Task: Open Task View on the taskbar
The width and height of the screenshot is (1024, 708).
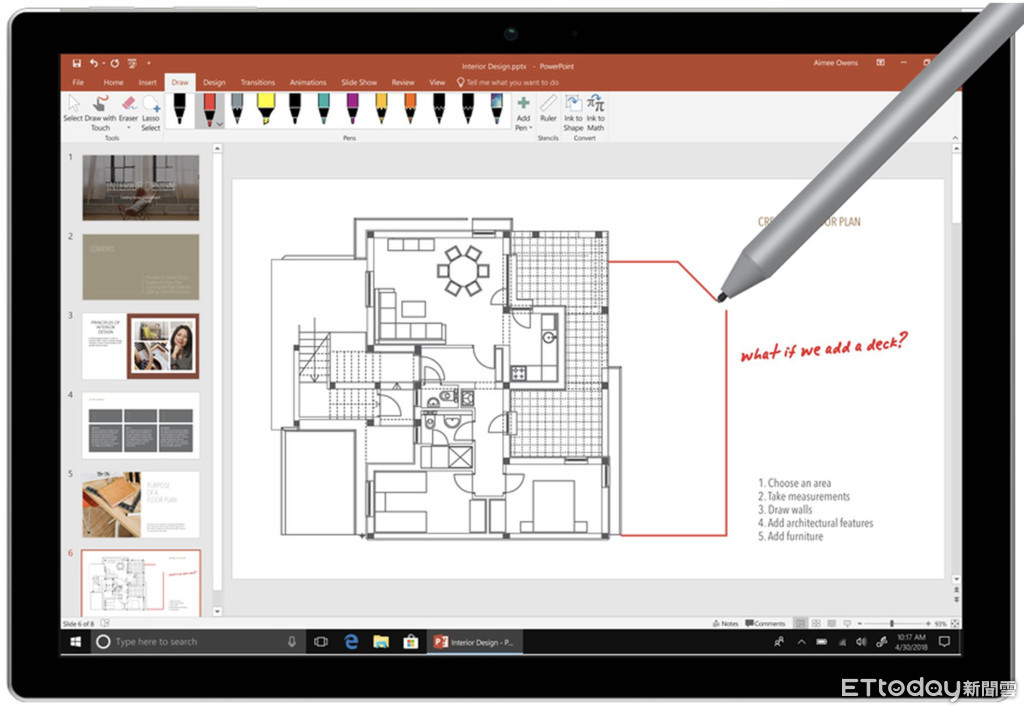Action: click(x=321, y=641)
